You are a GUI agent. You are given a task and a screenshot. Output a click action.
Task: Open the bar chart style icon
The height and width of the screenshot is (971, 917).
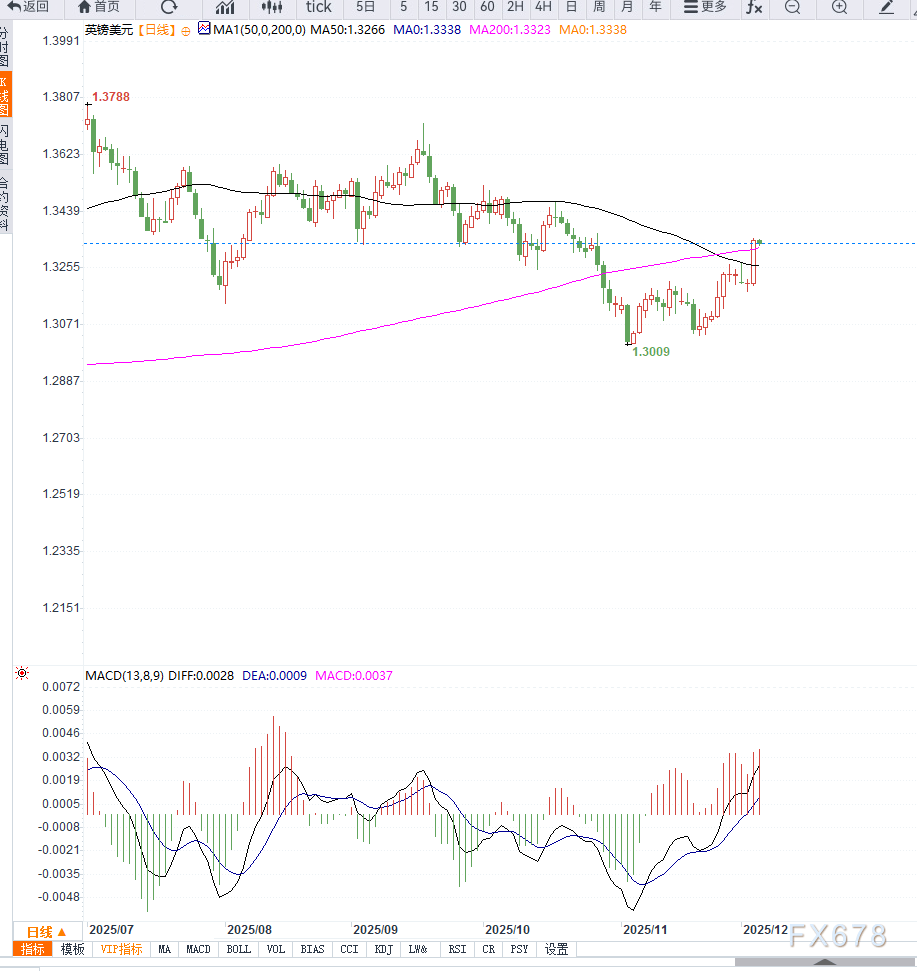[x=225, y=7]
